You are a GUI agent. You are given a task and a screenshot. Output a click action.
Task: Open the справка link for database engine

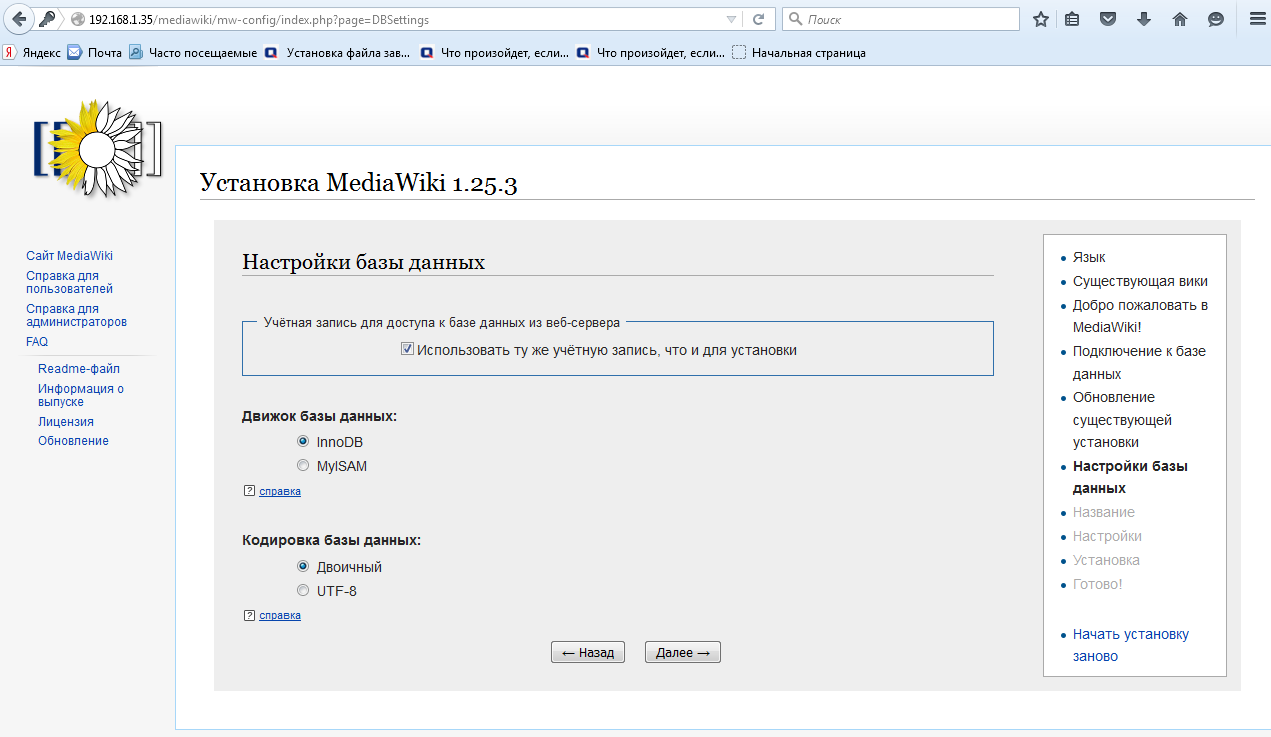click(280, 491)
